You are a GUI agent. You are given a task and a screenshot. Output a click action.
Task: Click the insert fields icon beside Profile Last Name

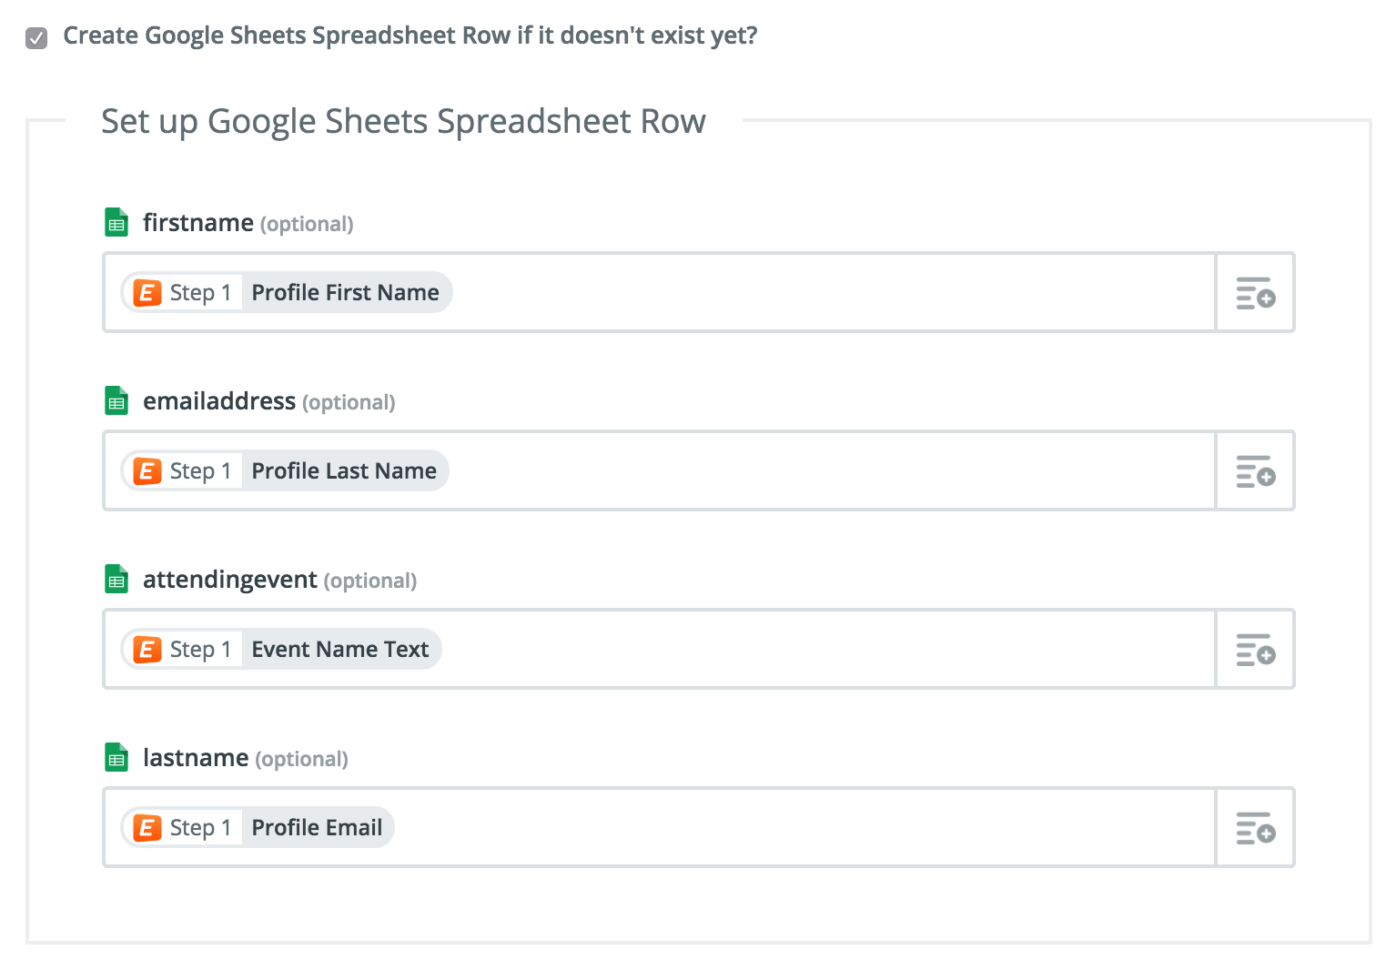point(1254,470)
